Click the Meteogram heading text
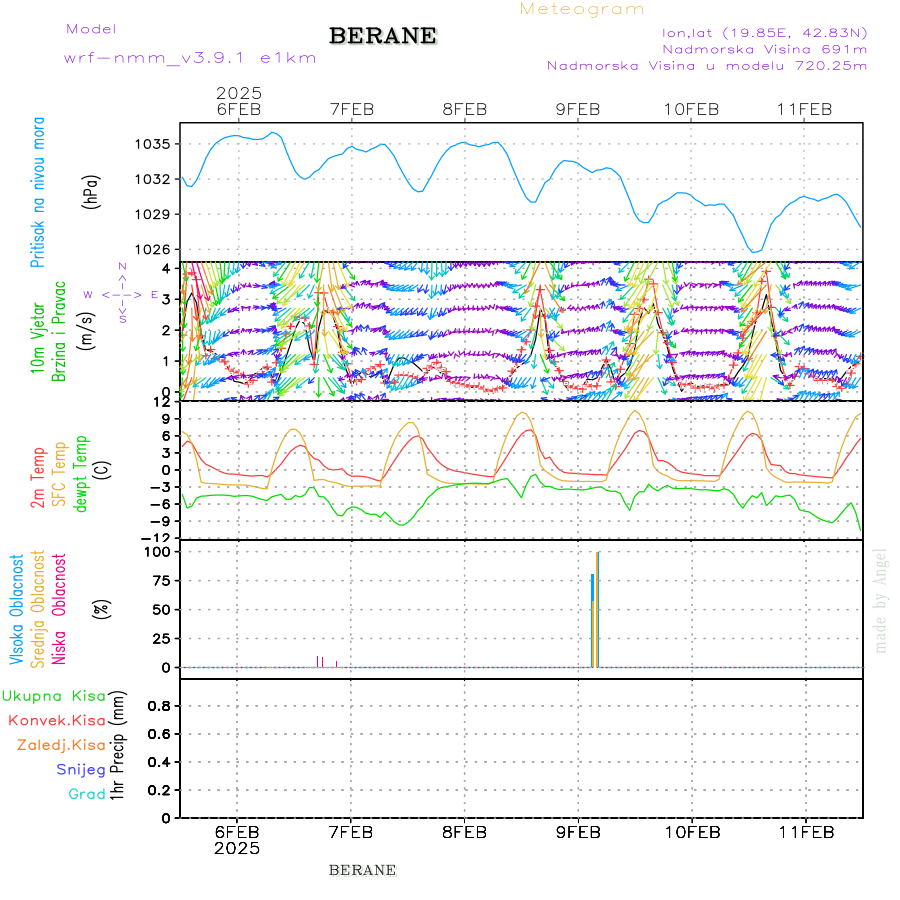Screen dimensions: 900x900 pyautogui.click(x=582, y=9)
